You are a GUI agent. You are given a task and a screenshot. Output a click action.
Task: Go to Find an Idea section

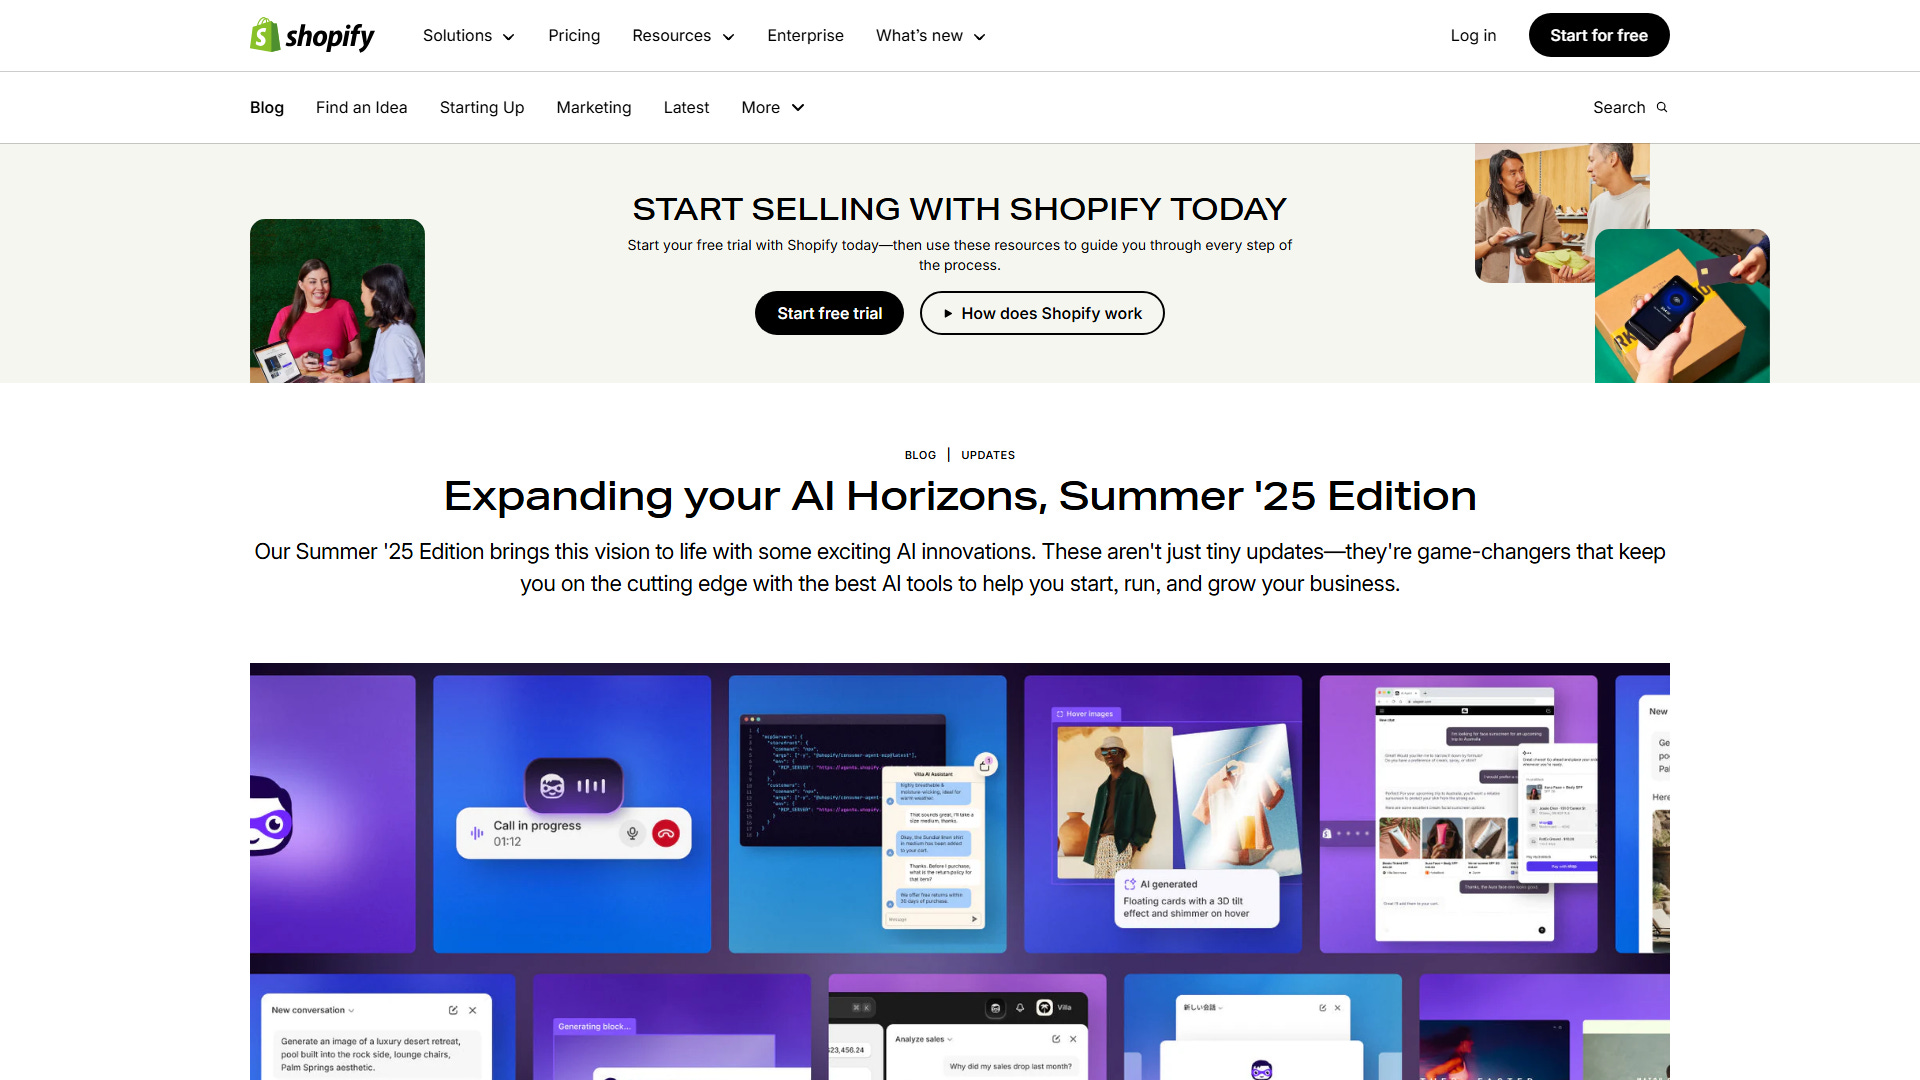coord(362,107)
